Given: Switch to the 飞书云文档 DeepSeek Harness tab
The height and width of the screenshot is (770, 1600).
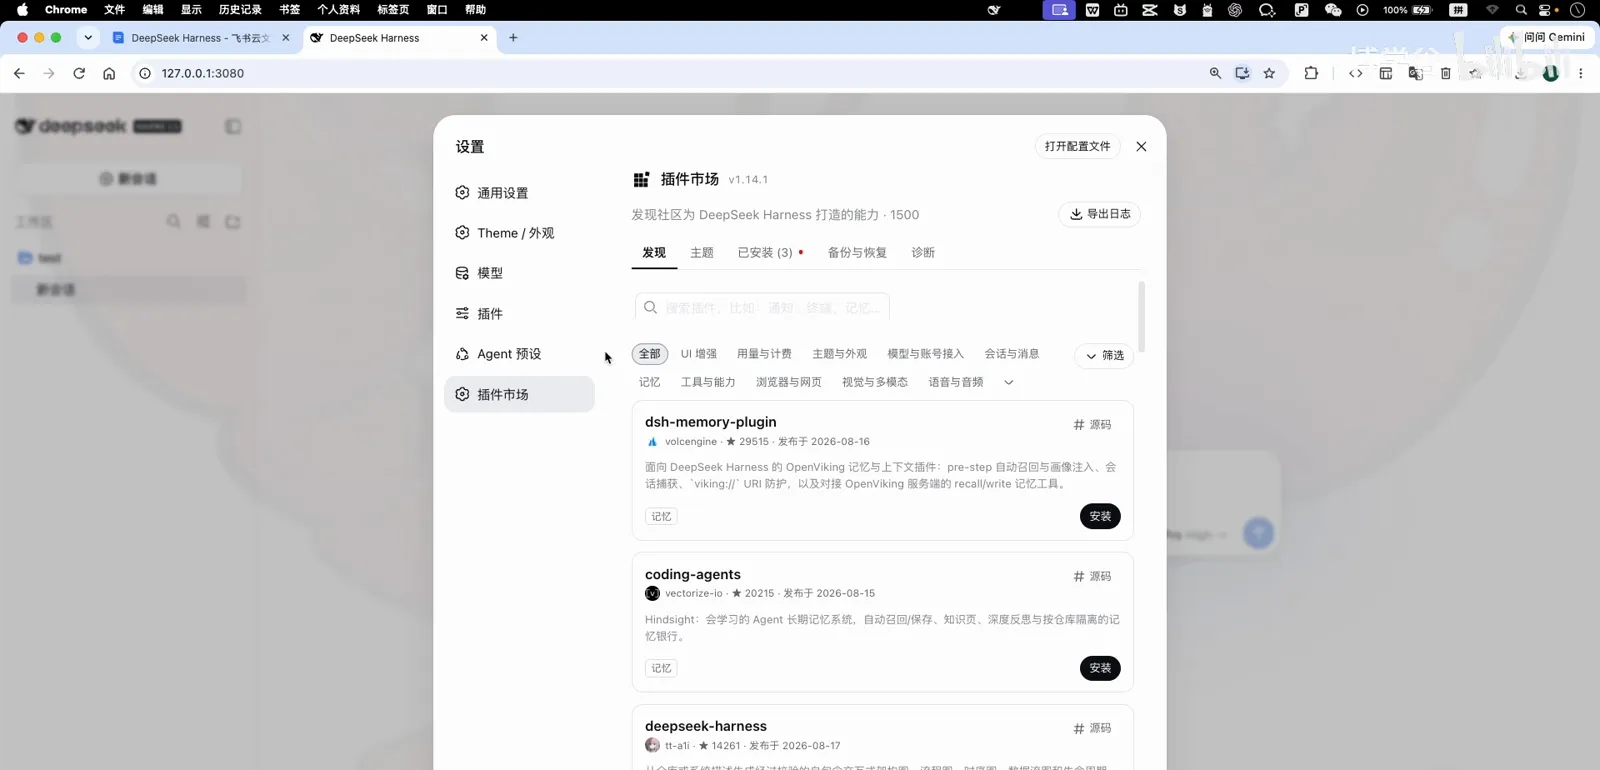Looking at the screenshot, I should coord(200,38).
